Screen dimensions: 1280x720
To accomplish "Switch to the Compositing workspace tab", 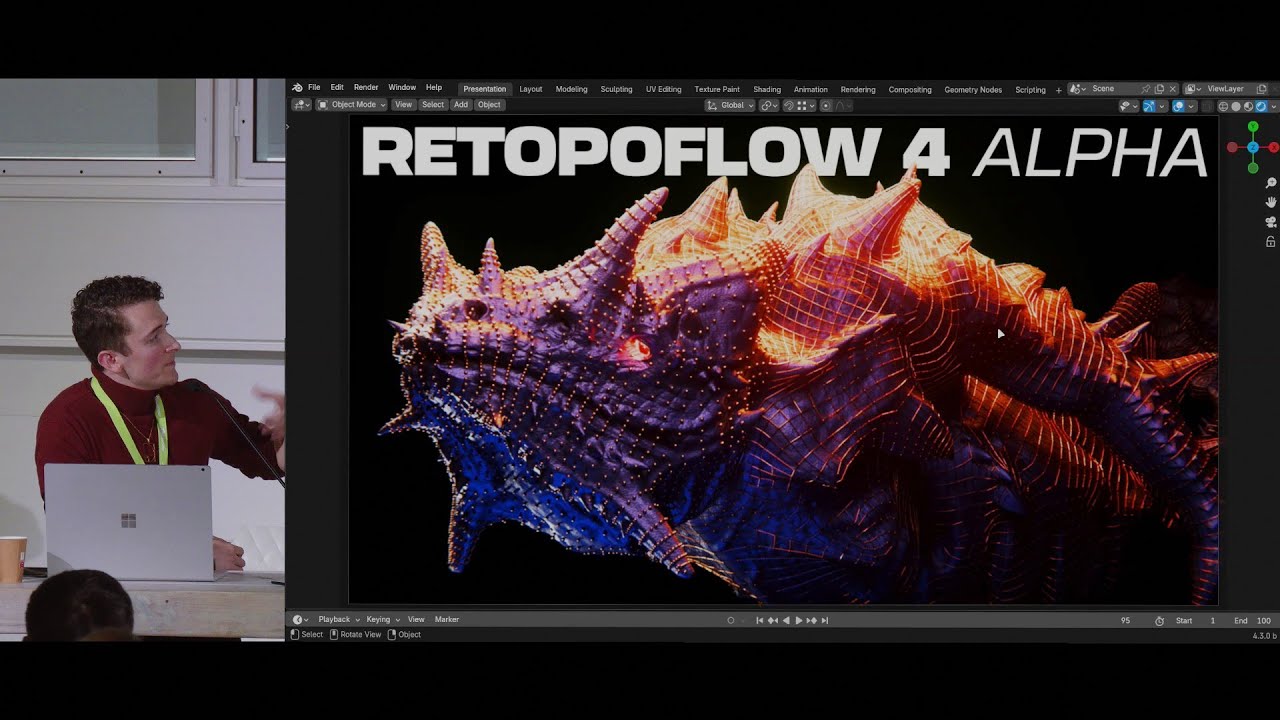I will 910,89.
